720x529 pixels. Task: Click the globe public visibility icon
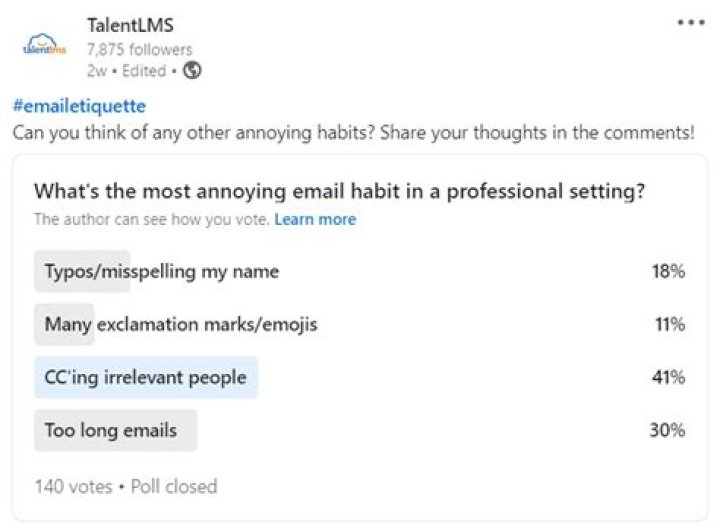tap(193, 70)
